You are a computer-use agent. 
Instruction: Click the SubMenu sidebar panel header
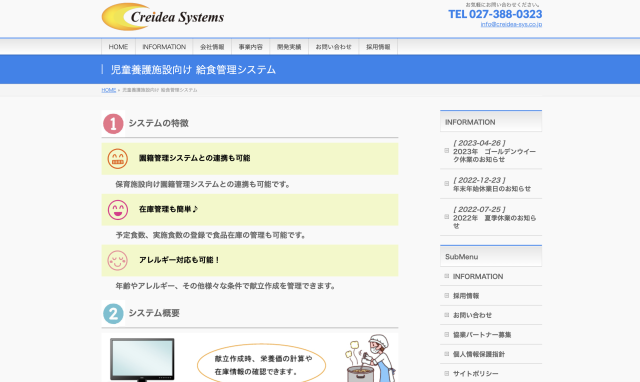tap(491, 256)
